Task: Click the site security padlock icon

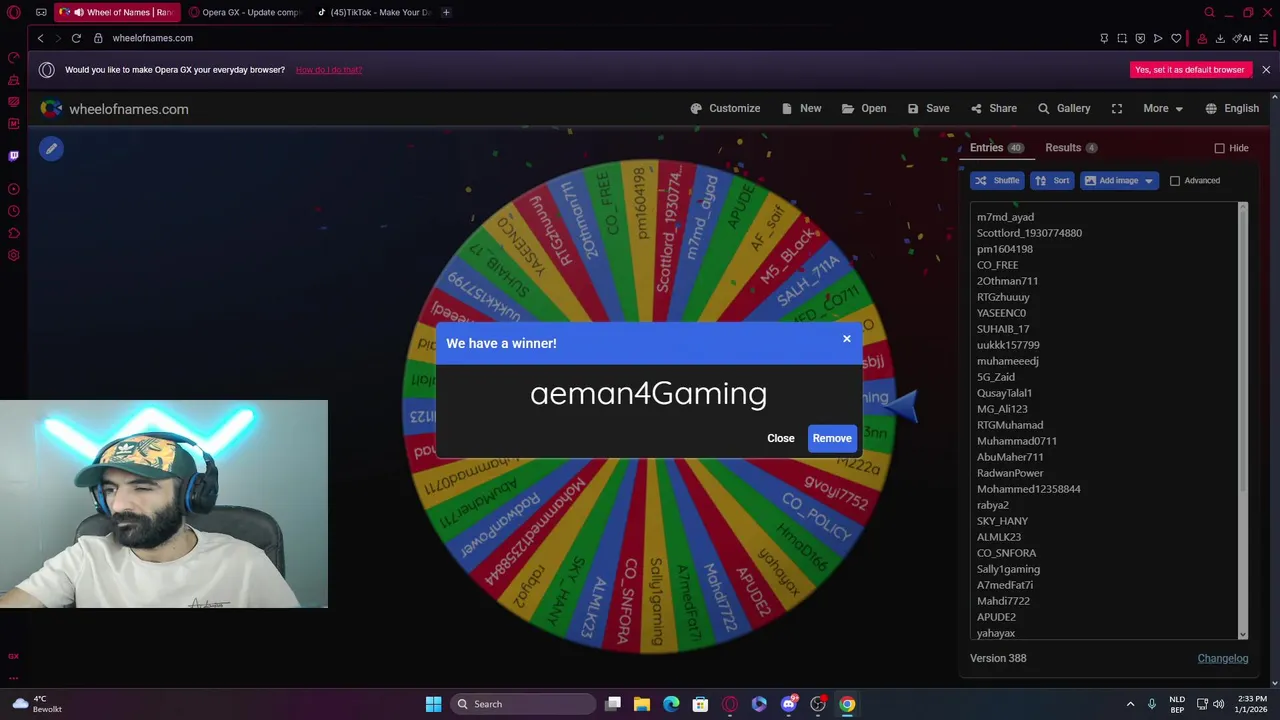Action: 98,38
